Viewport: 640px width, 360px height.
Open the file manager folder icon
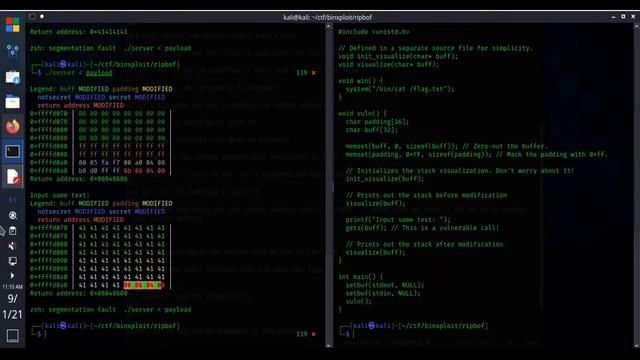click(x=12, y=102)
